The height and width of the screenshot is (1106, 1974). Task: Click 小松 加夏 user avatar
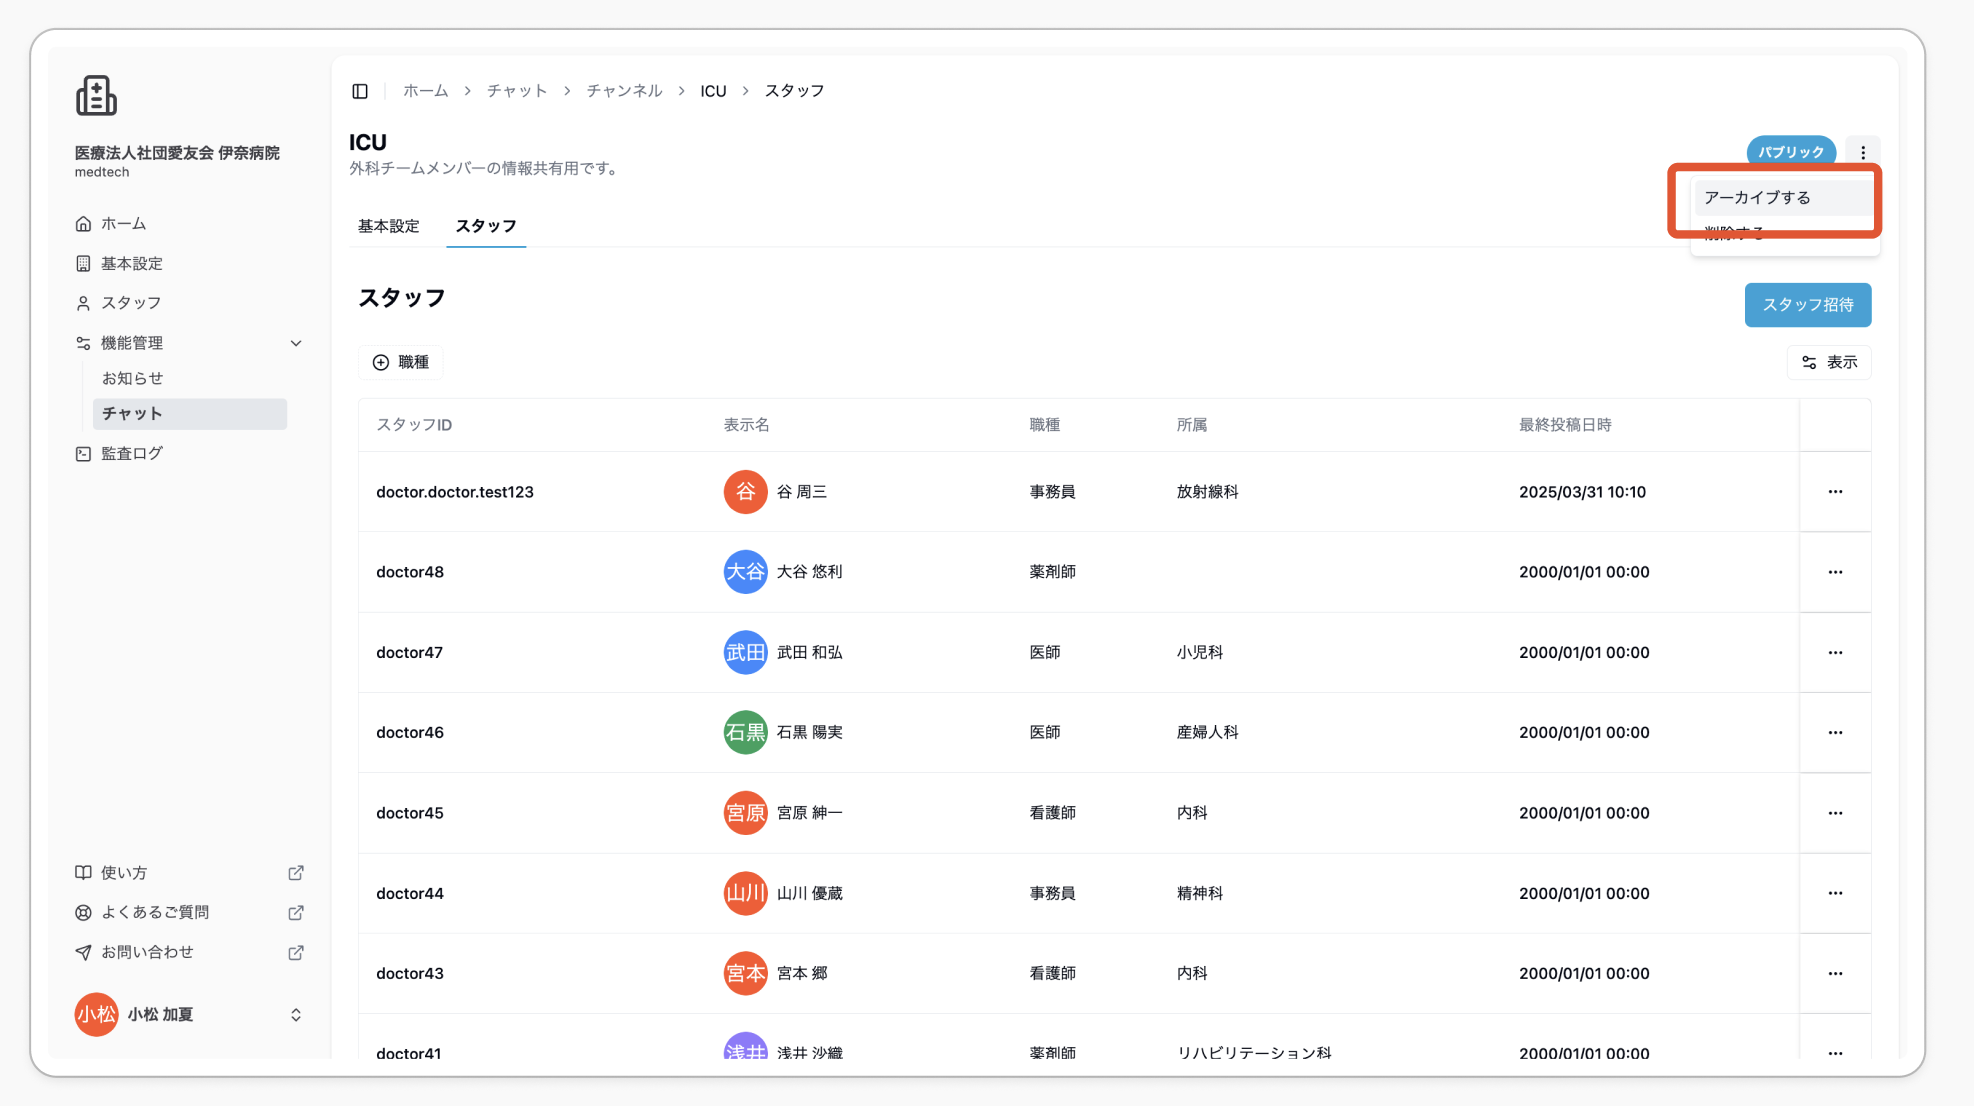click(96, 1015)
